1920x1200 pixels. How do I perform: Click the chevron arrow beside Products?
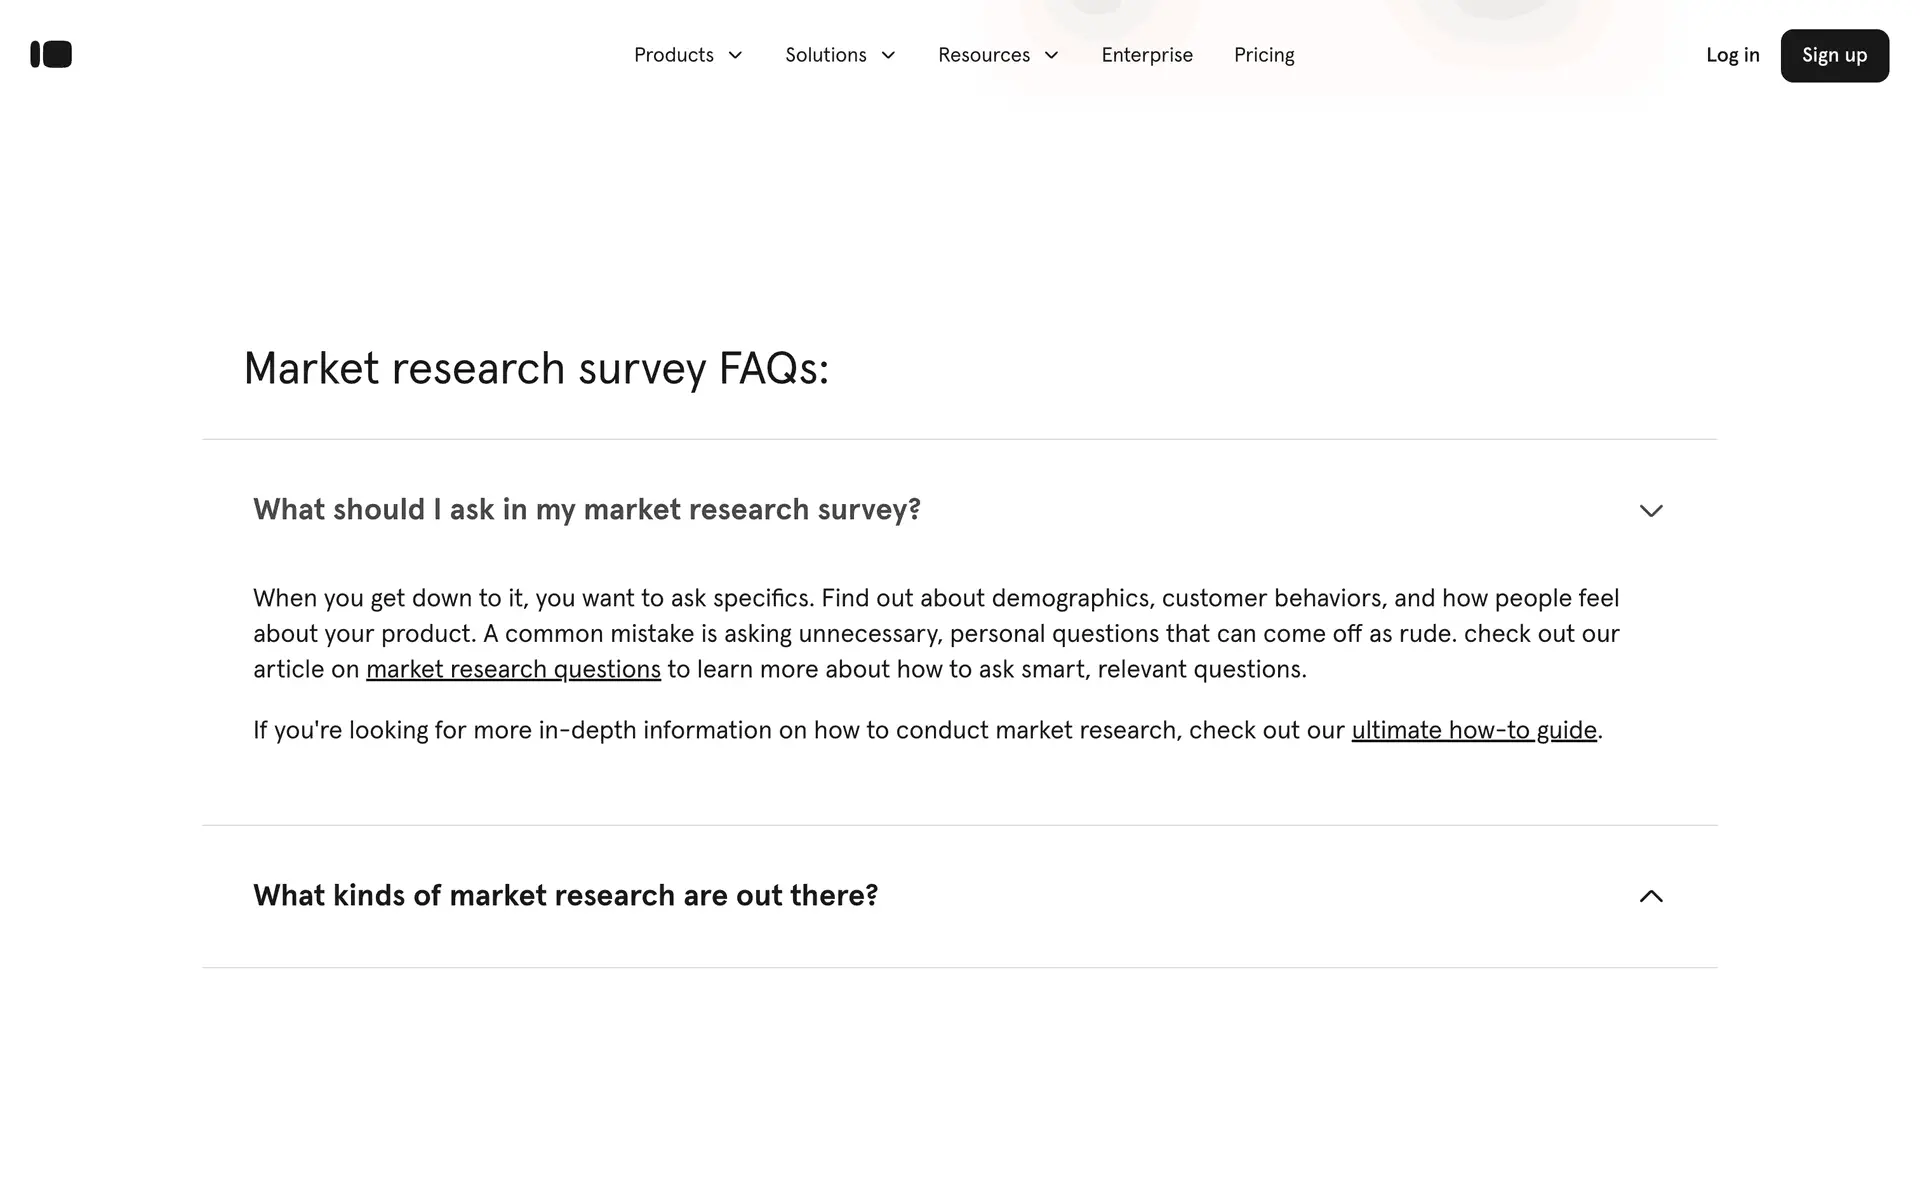click(735, 56)
